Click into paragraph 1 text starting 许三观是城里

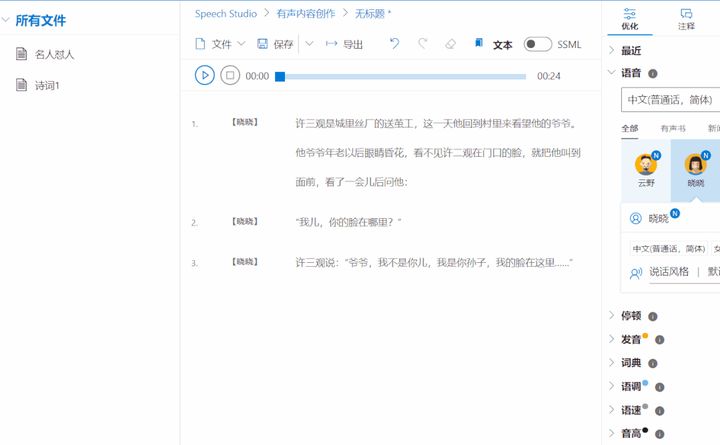coord(438,152)
